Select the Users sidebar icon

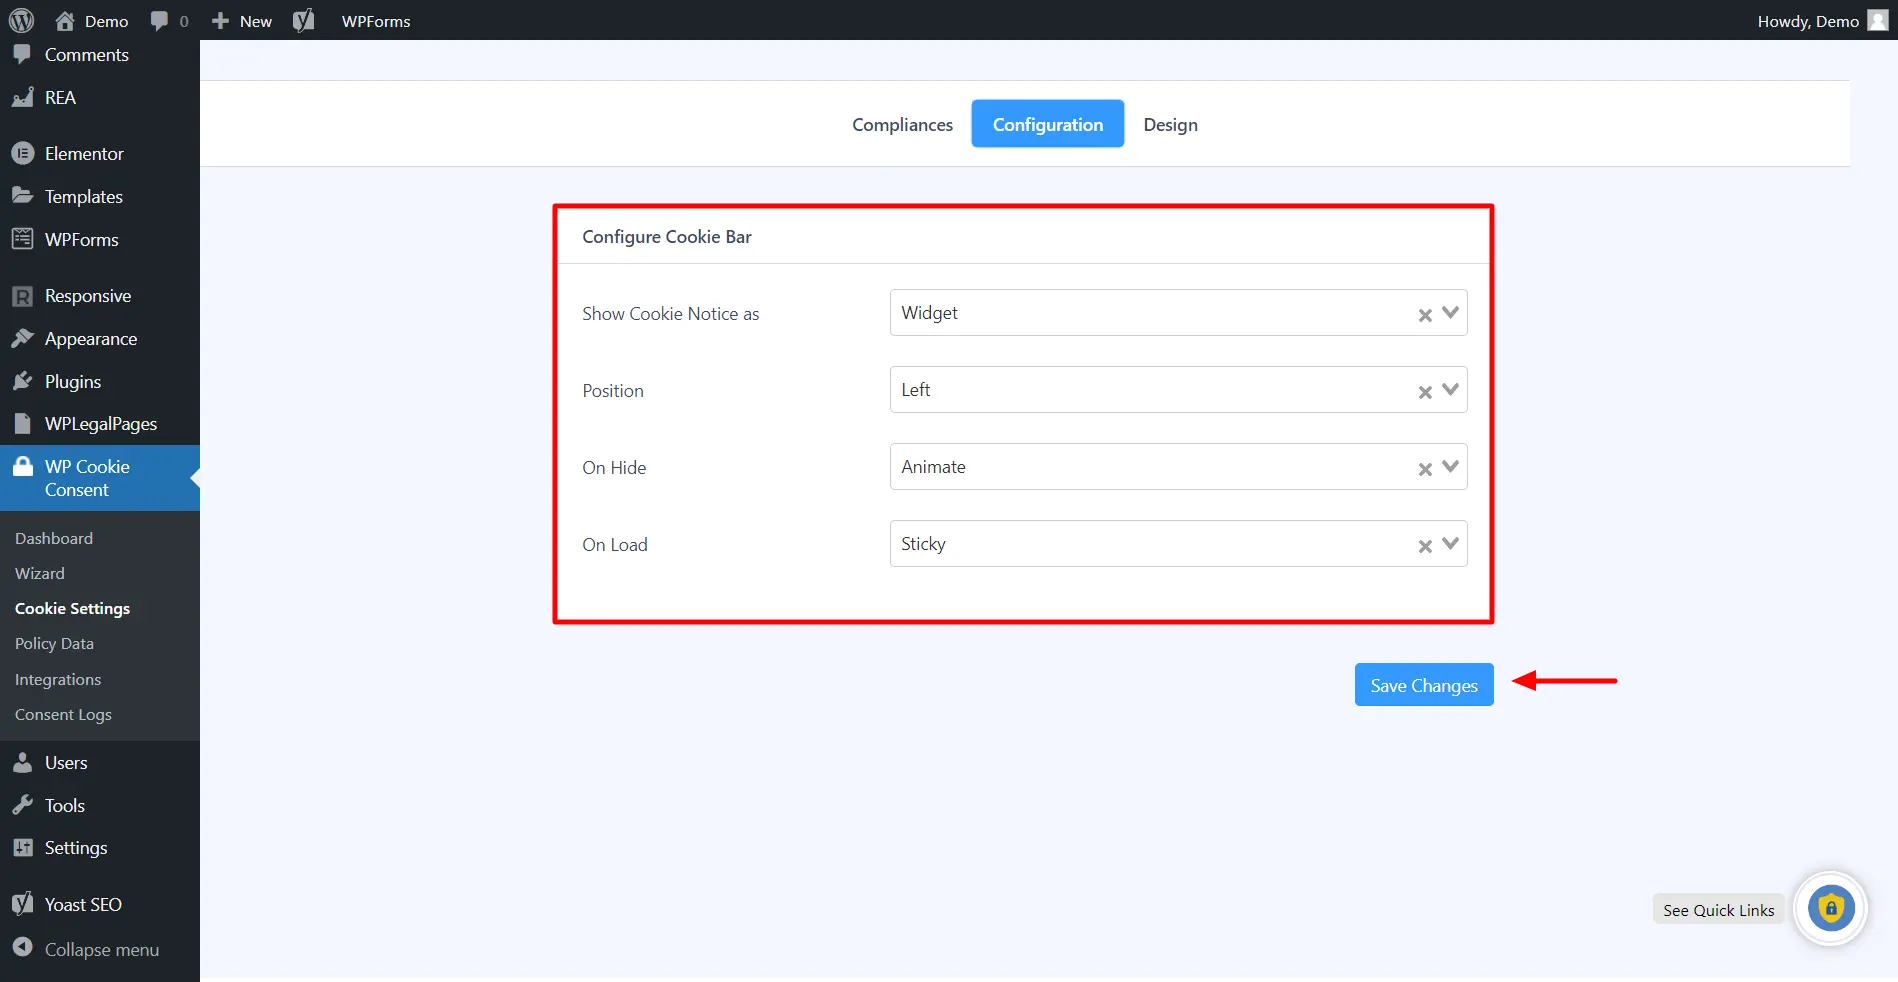[x=22, y=762]
